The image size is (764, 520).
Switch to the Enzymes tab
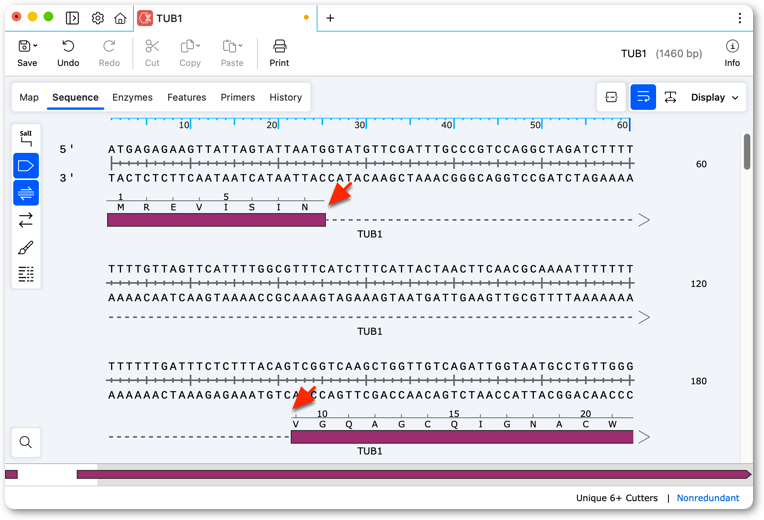pyautogui.click(x=132, y=97)
